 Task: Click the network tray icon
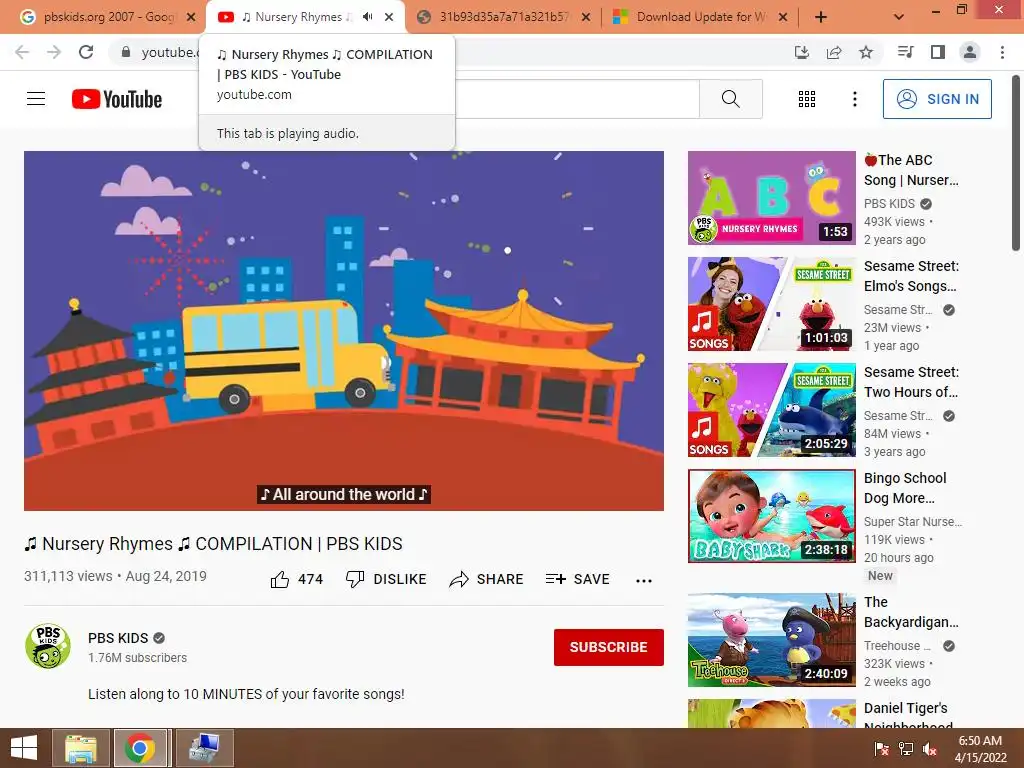pos(906,749)
